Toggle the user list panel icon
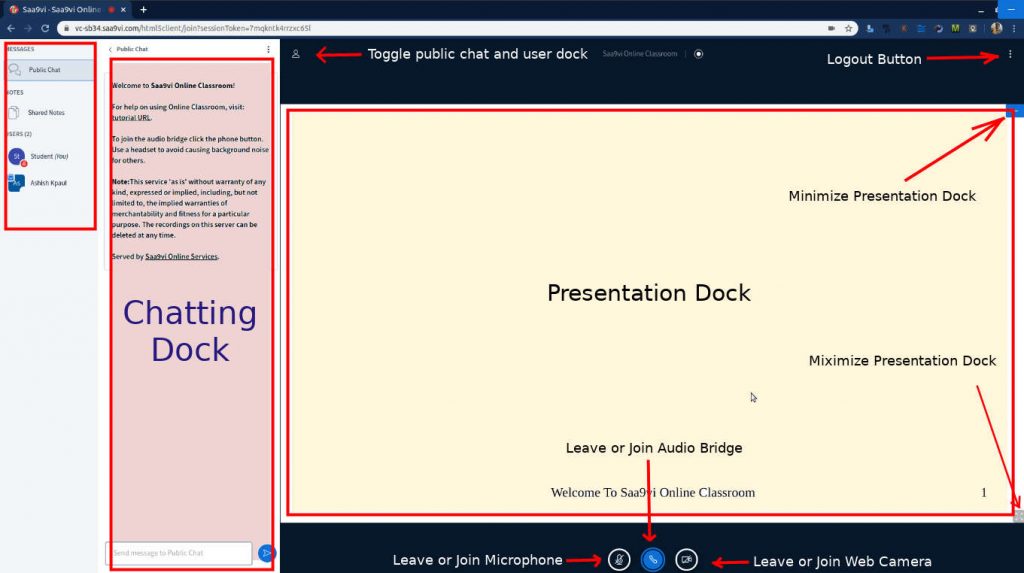The height and width of the screenshot is (573, 1024). (296, 54)
